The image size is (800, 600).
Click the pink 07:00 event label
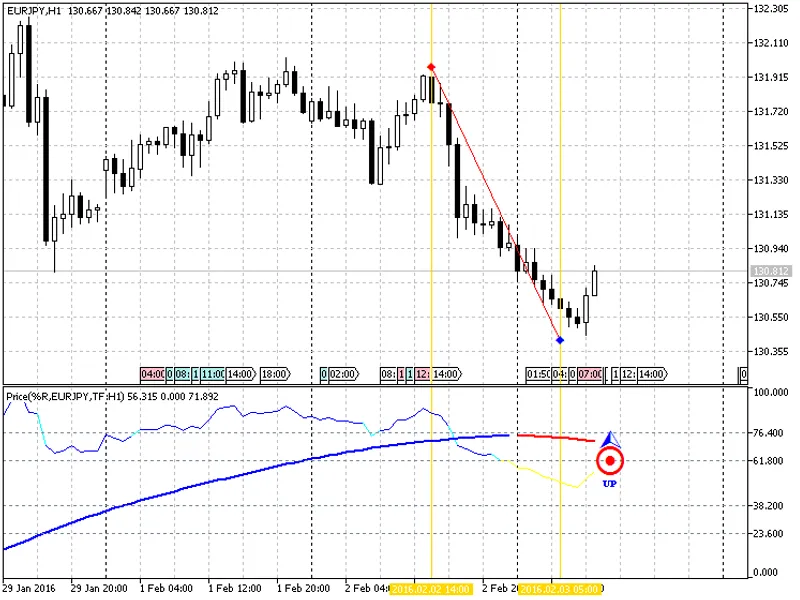(590, 374)
